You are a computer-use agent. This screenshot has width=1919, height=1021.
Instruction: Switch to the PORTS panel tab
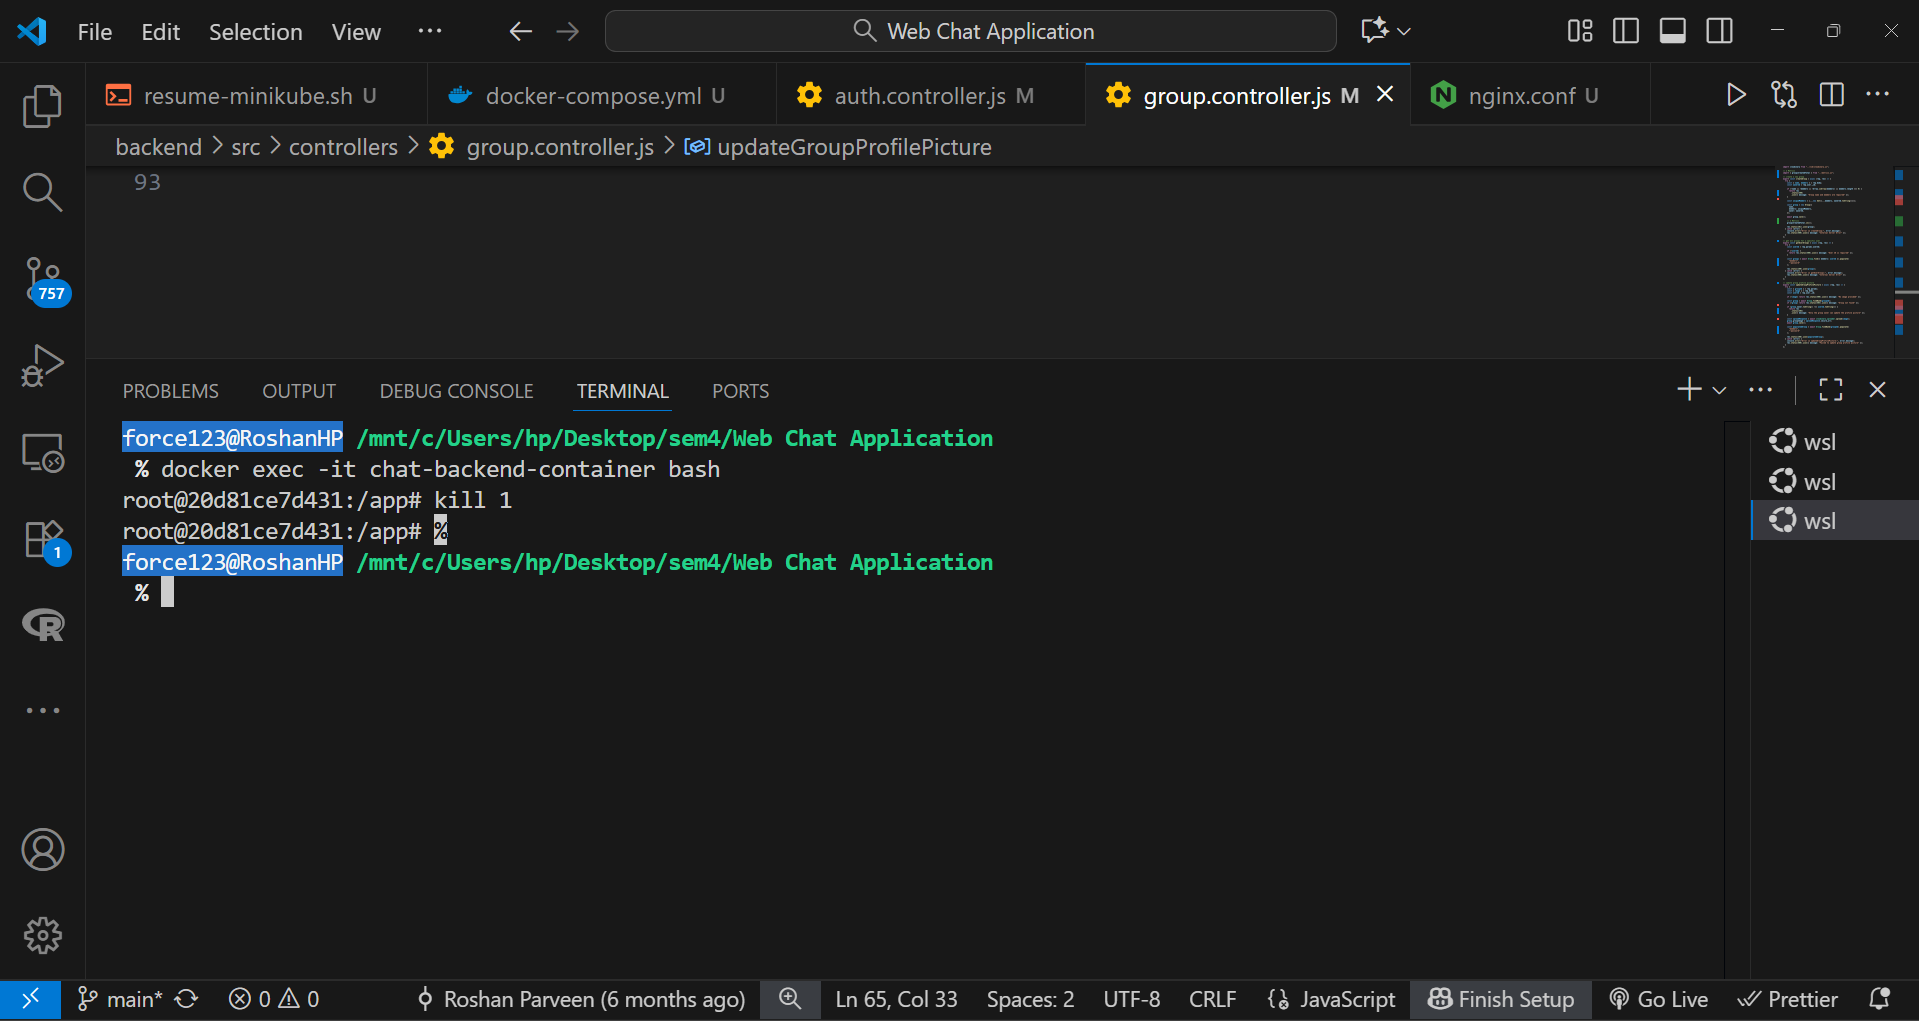pos(740,391)
